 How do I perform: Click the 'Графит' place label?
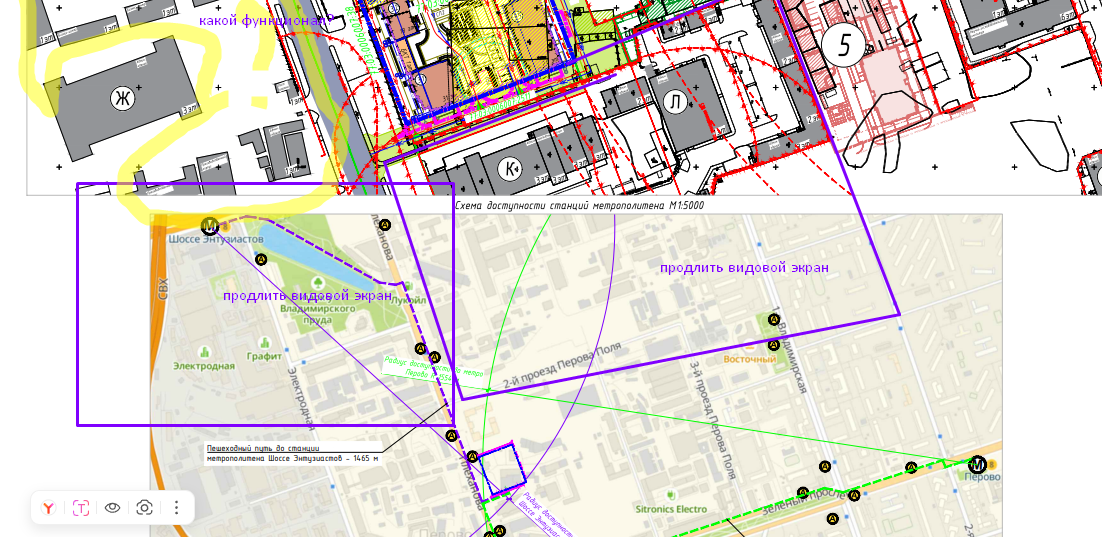[264, 356]
